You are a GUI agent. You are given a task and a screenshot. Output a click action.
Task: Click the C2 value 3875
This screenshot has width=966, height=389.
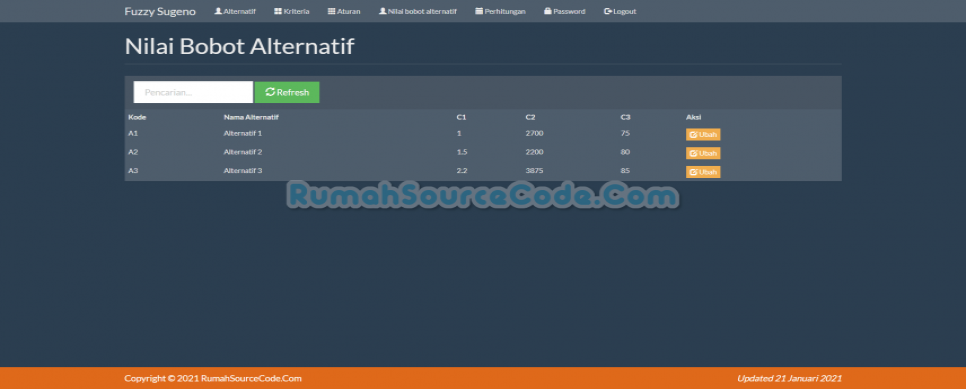coord(535,171)
